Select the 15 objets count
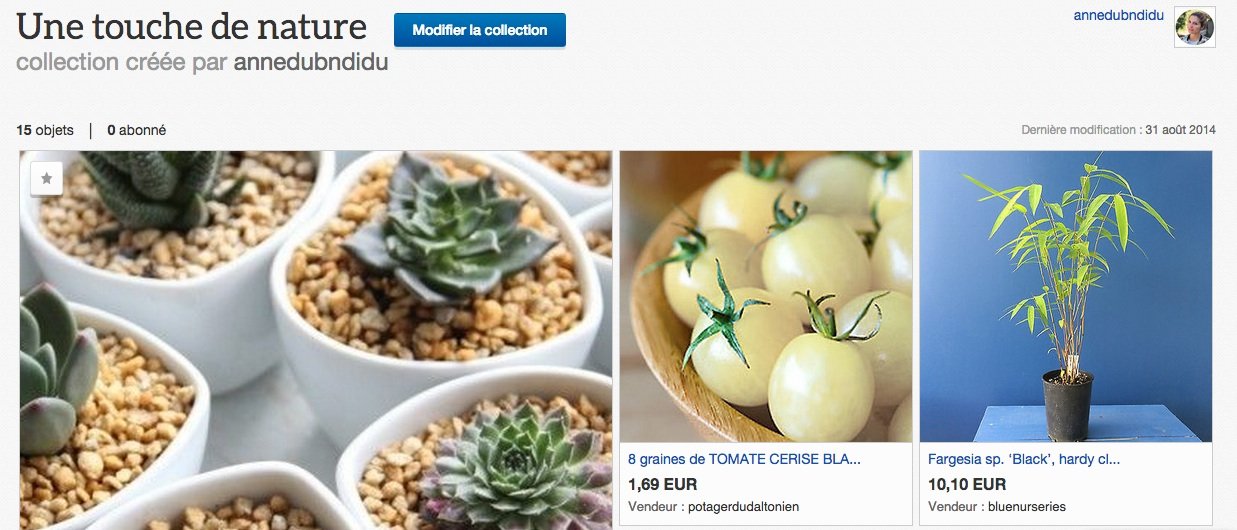This screenshot has height=530, width=1237. [45, 130]
